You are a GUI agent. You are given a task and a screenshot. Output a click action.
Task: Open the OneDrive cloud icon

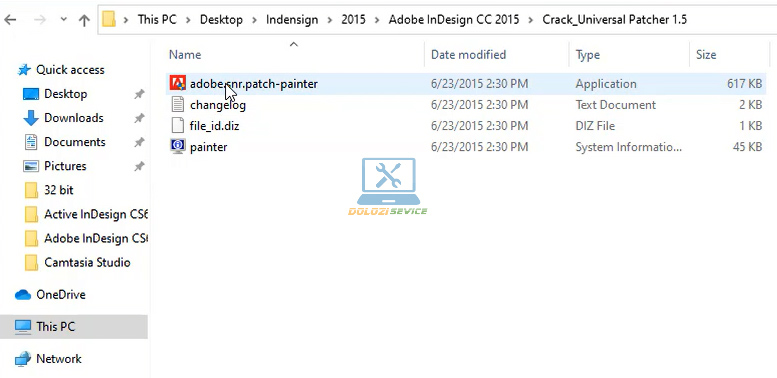pyautogui.click(x=23, y=295)
